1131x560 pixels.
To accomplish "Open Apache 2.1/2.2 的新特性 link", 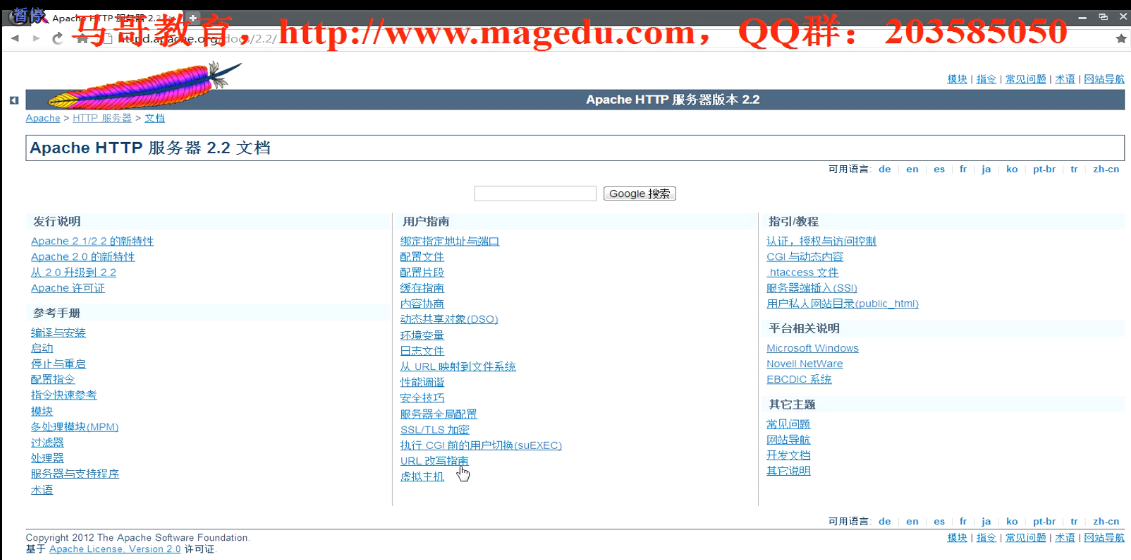I will (92, 241).
